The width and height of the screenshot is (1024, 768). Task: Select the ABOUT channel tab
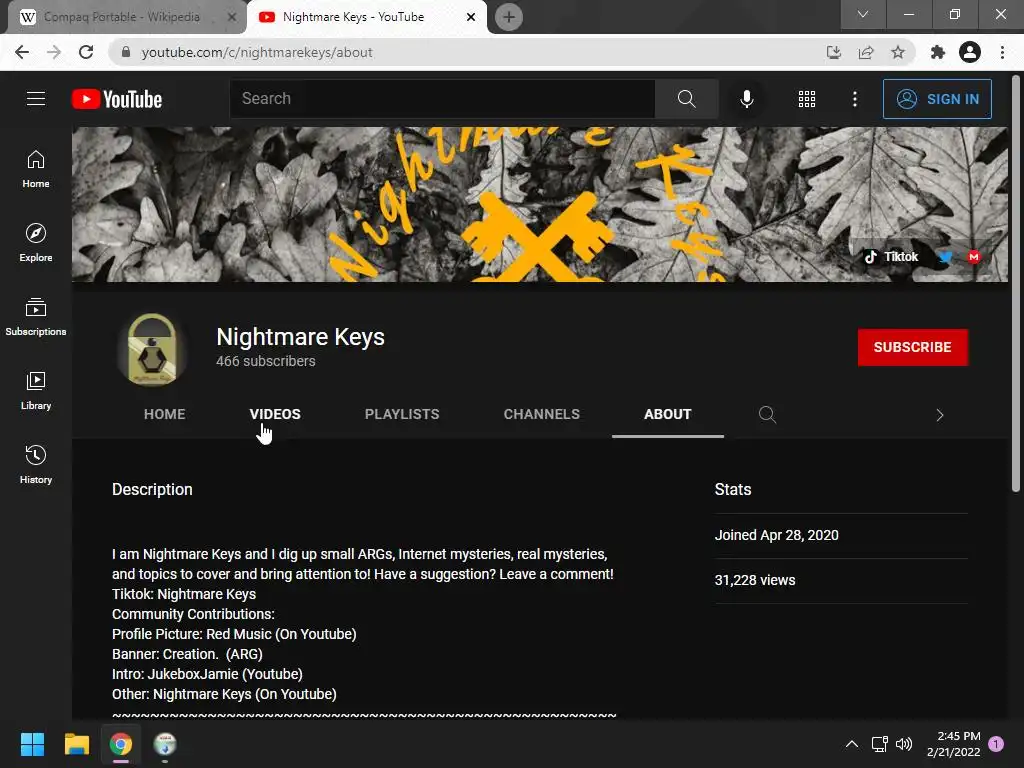[x=667, y=414]
